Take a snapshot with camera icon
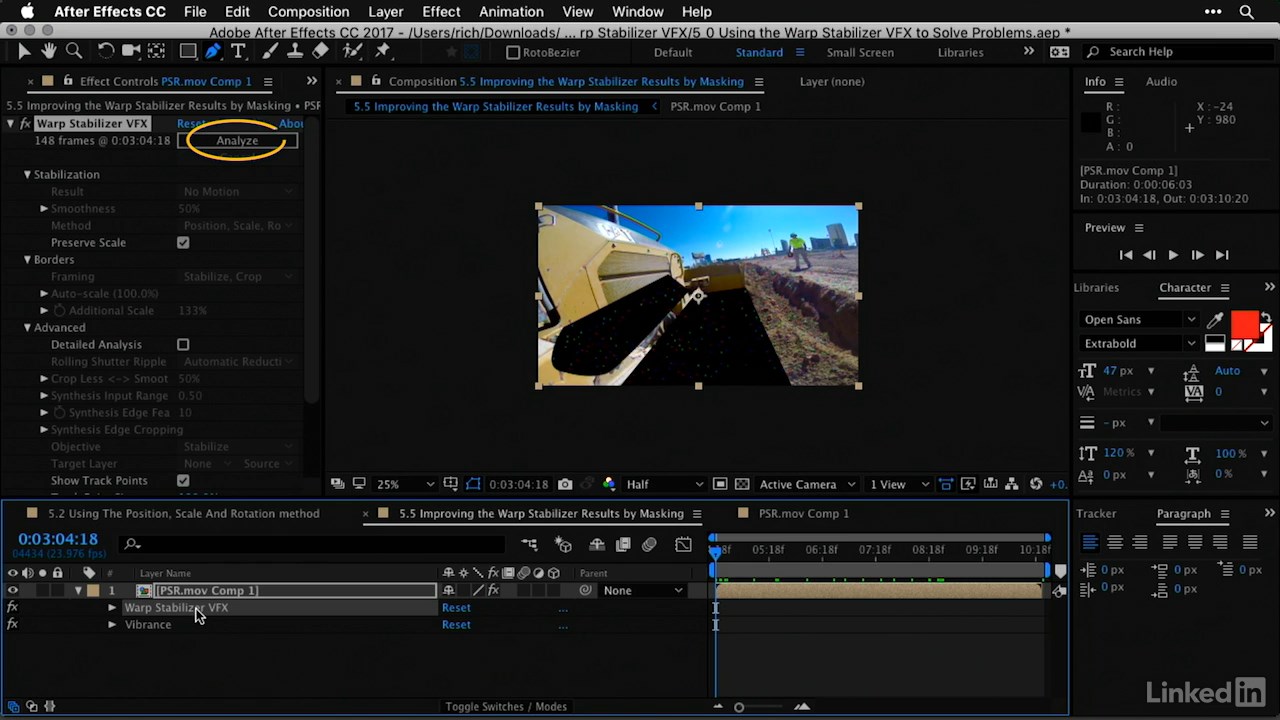Screen dimensions: 1280x720 point(565,484)
